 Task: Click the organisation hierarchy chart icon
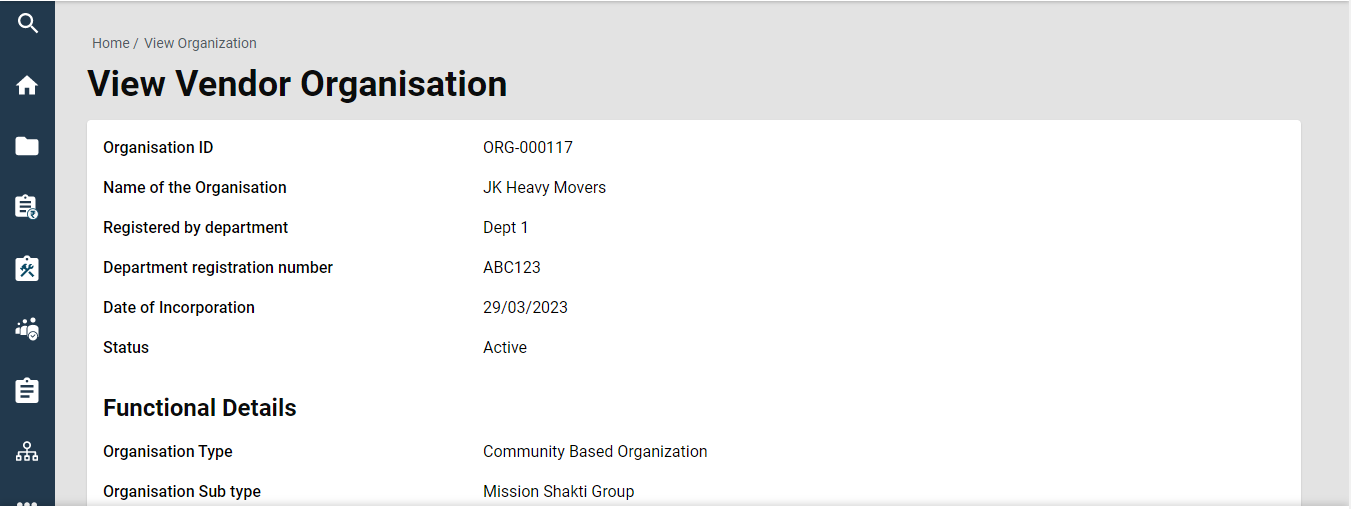[27, 452]
